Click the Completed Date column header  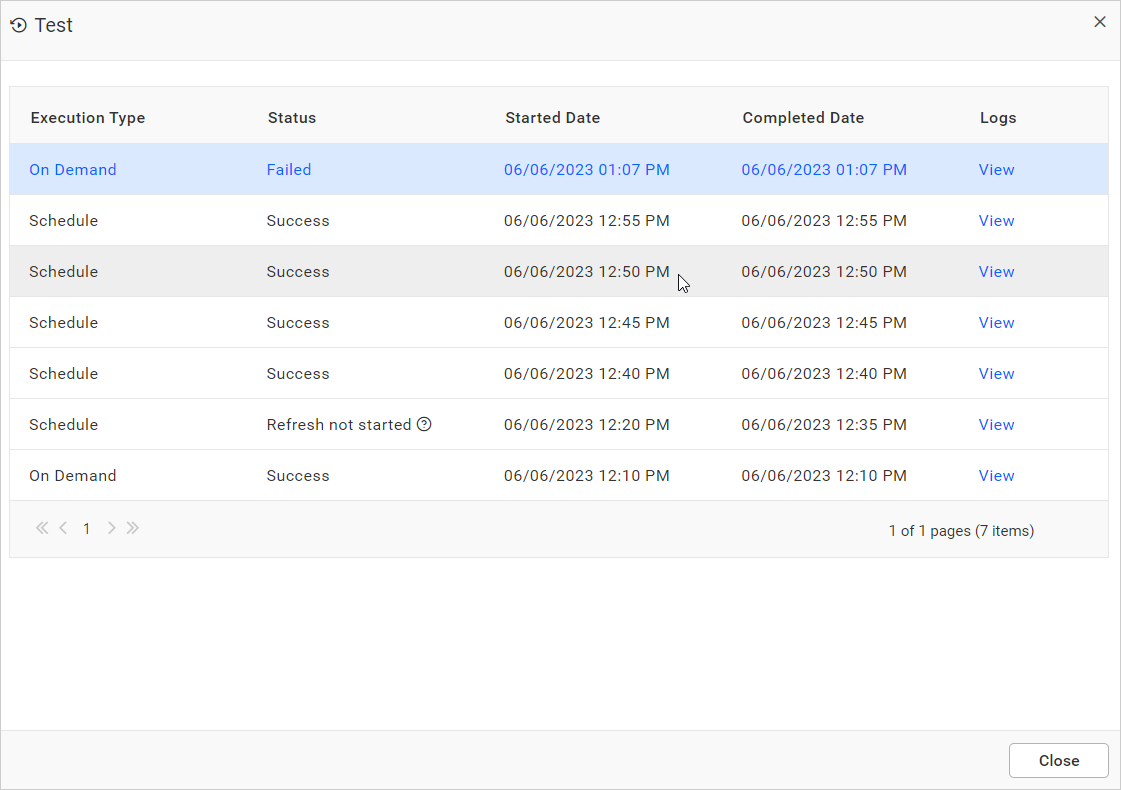click(x=803, y=118)
